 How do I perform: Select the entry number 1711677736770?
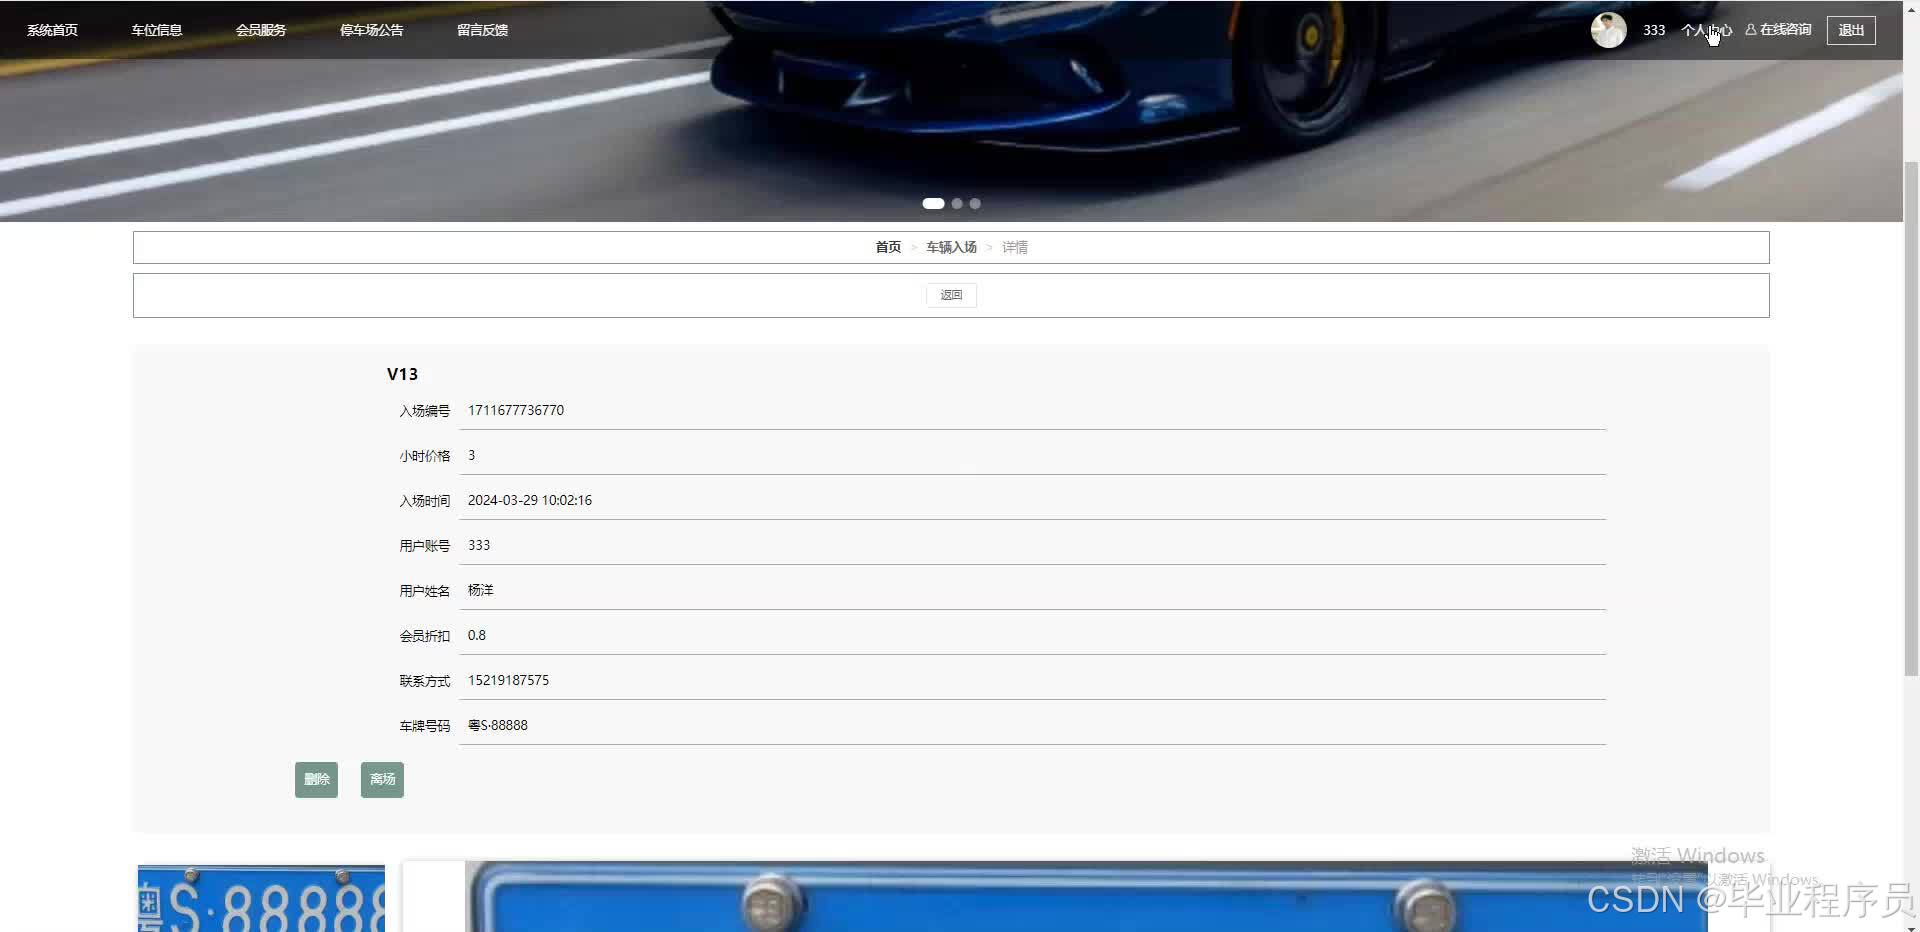(516, 410)
